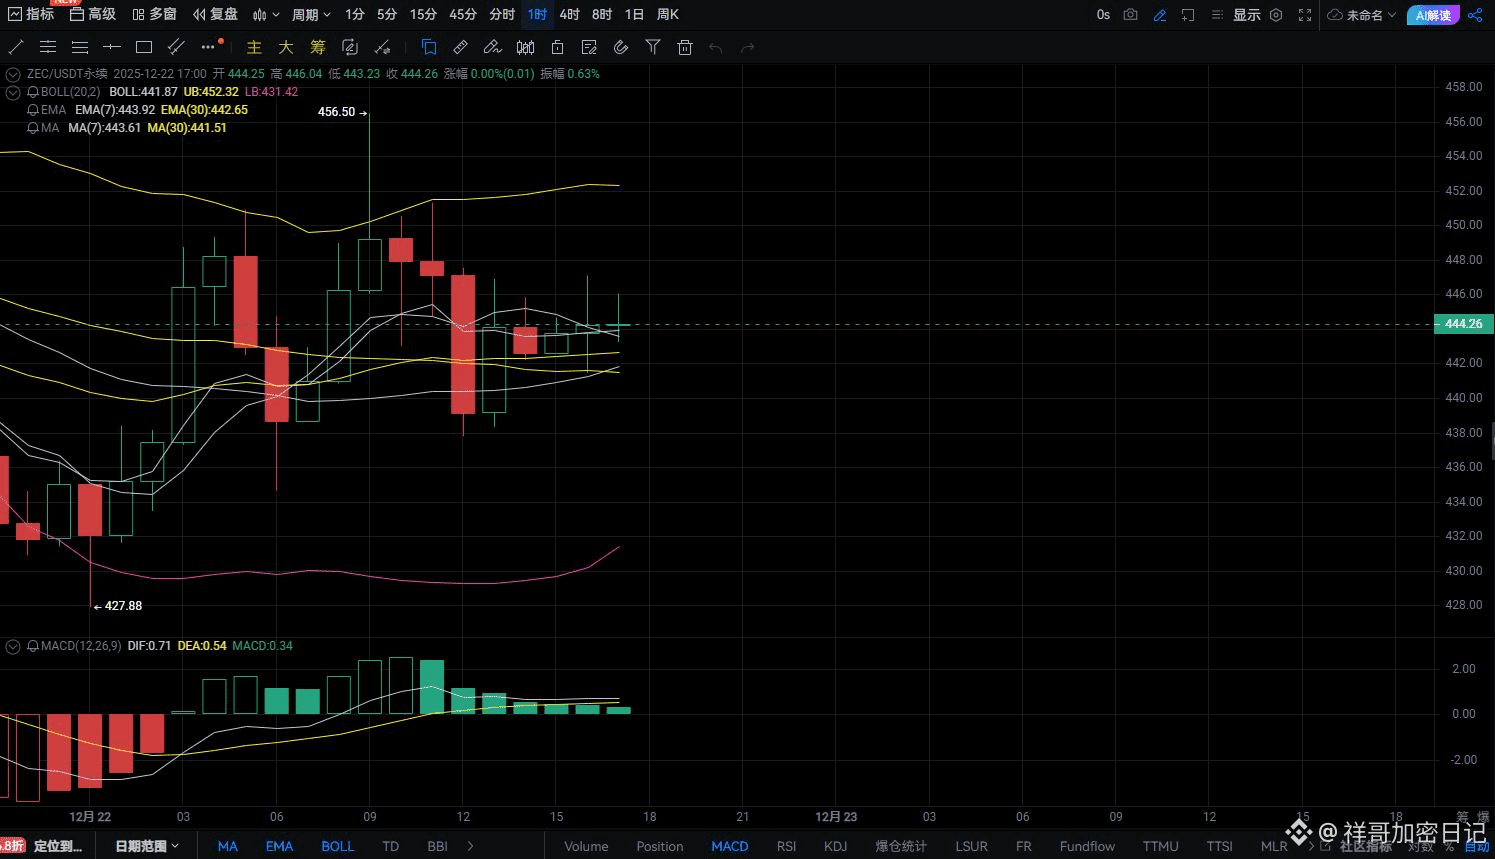Open the chart type dropdown

click(266, 15)
